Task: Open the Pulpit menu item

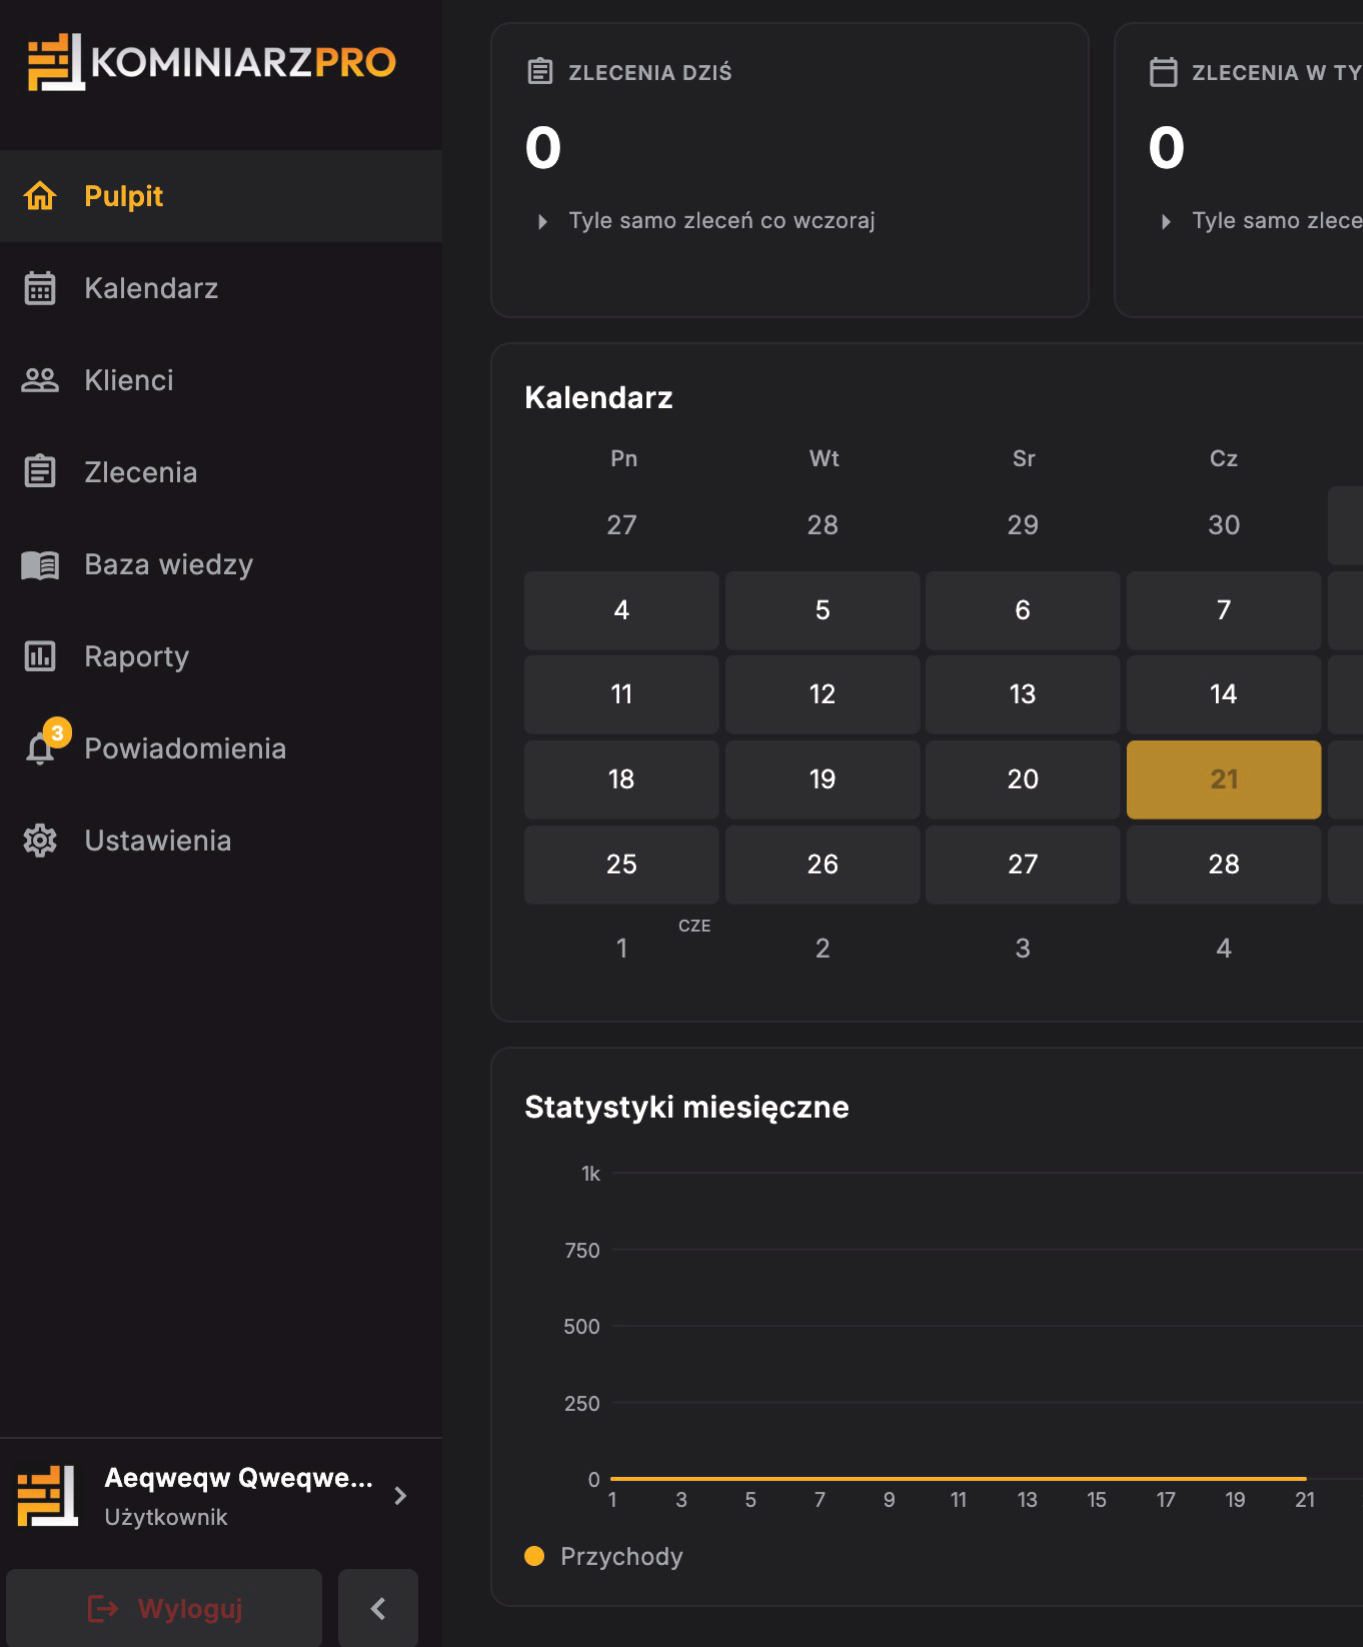Action: (221, 196)
